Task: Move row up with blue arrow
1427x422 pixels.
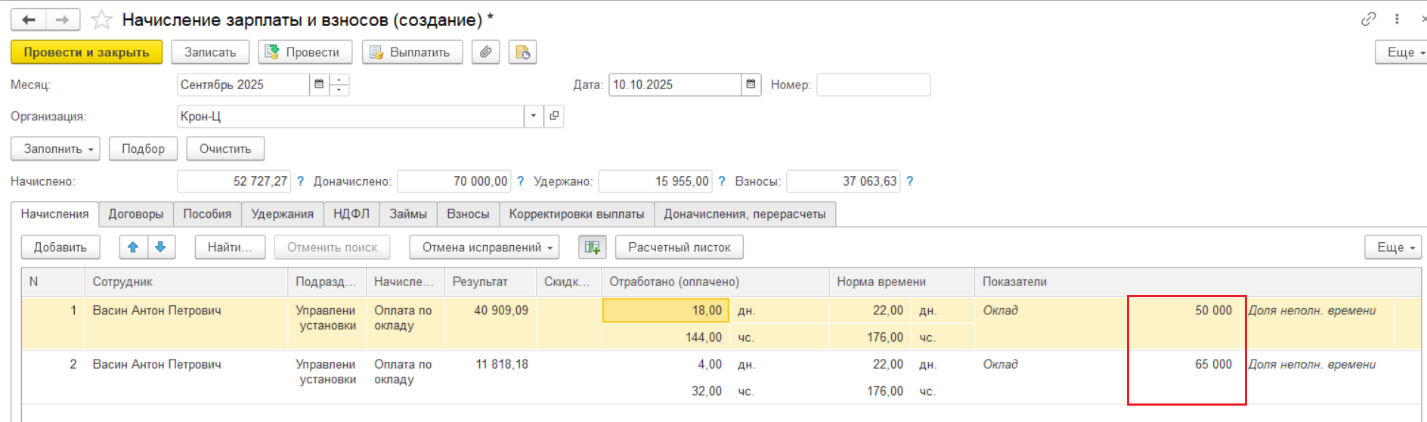Action: 133,247
